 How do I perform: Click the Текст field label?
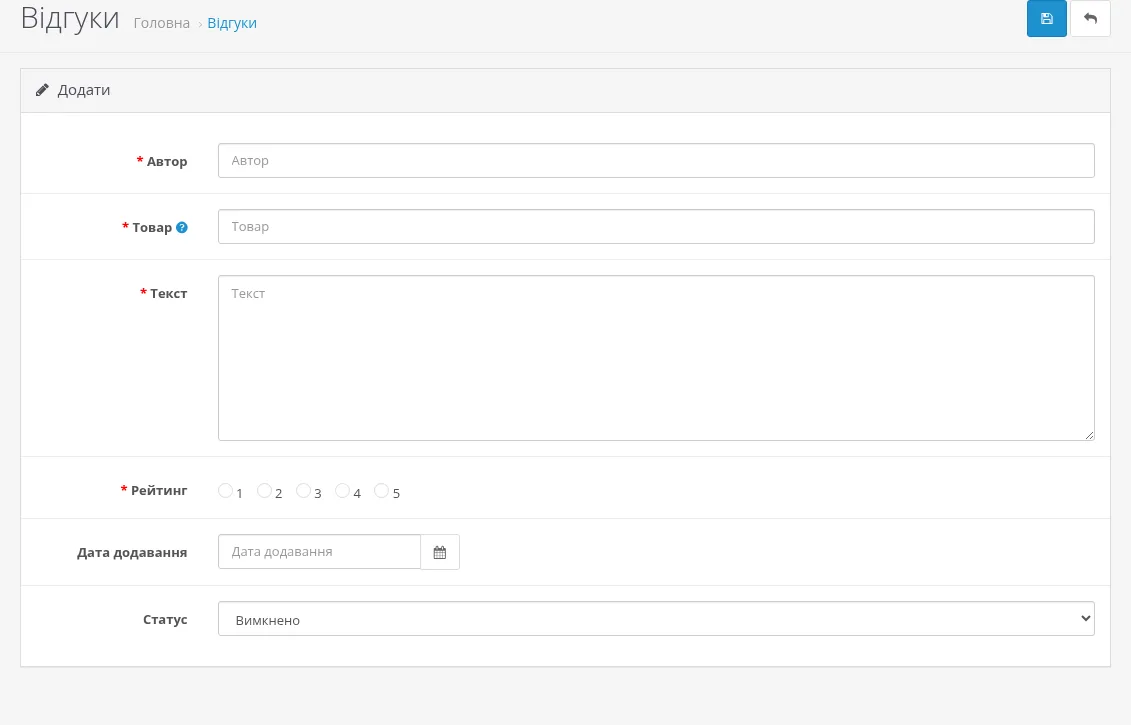tap(168, 294)
